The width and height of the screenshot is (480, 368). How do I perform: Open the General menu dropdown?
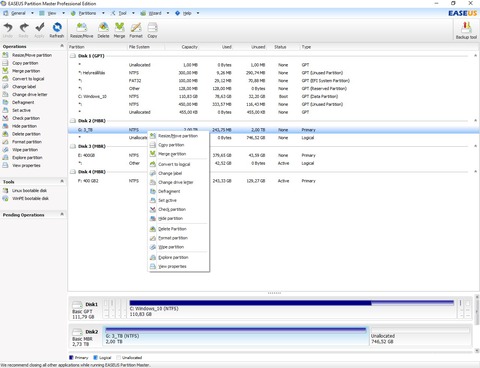point(32,13)
